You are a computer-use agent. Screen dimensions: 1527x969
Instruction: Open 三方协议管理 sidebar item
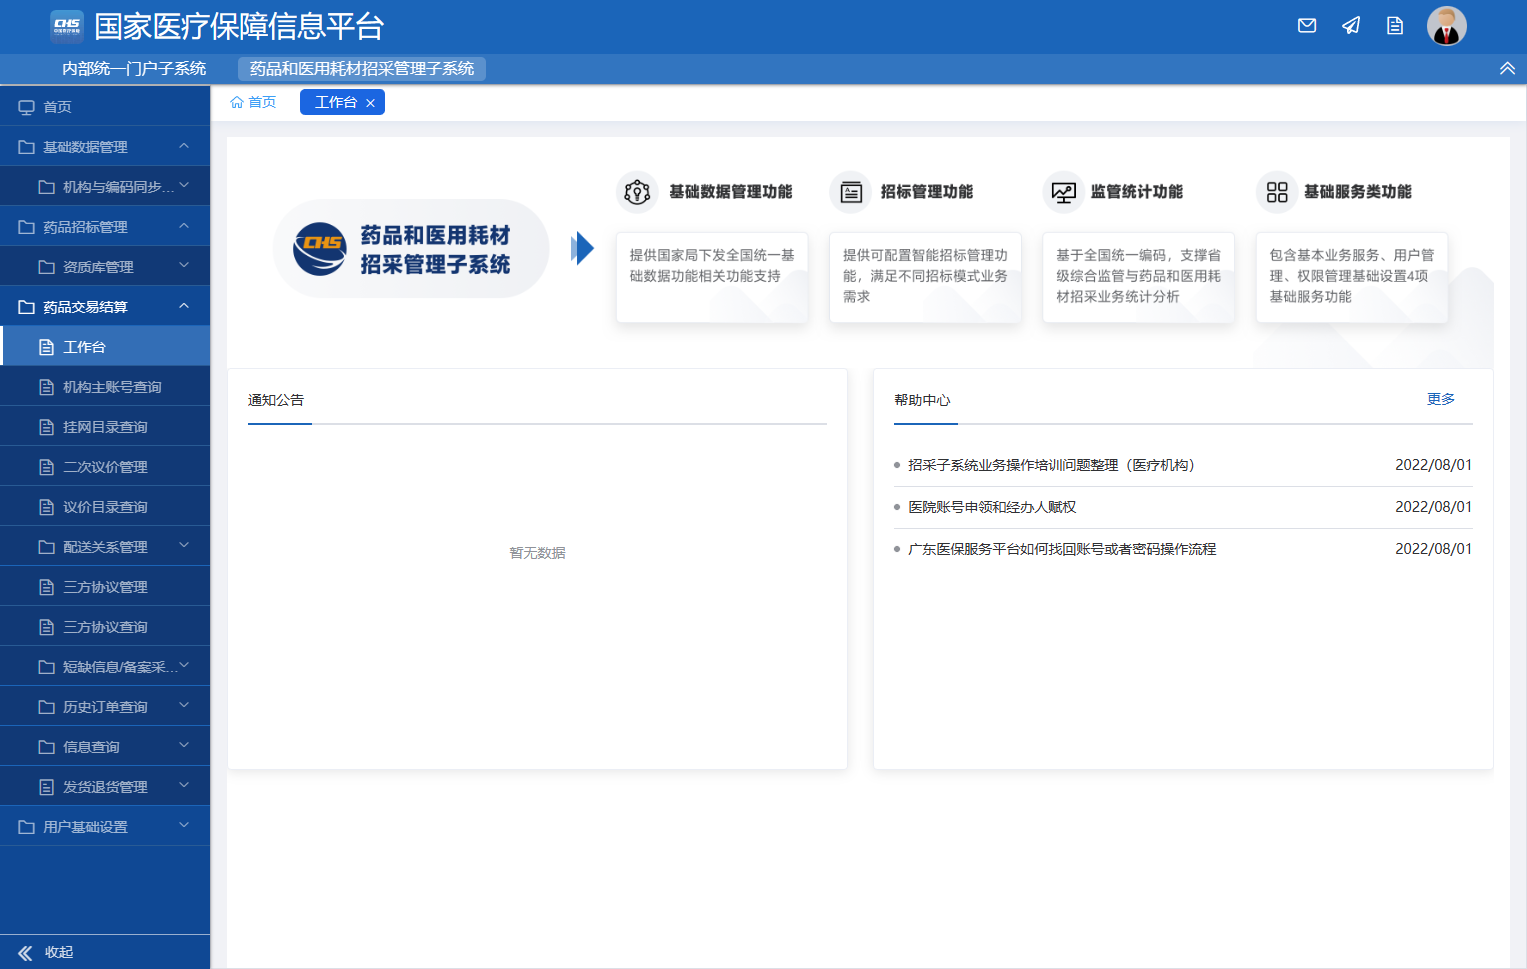(x=105, y=587)
